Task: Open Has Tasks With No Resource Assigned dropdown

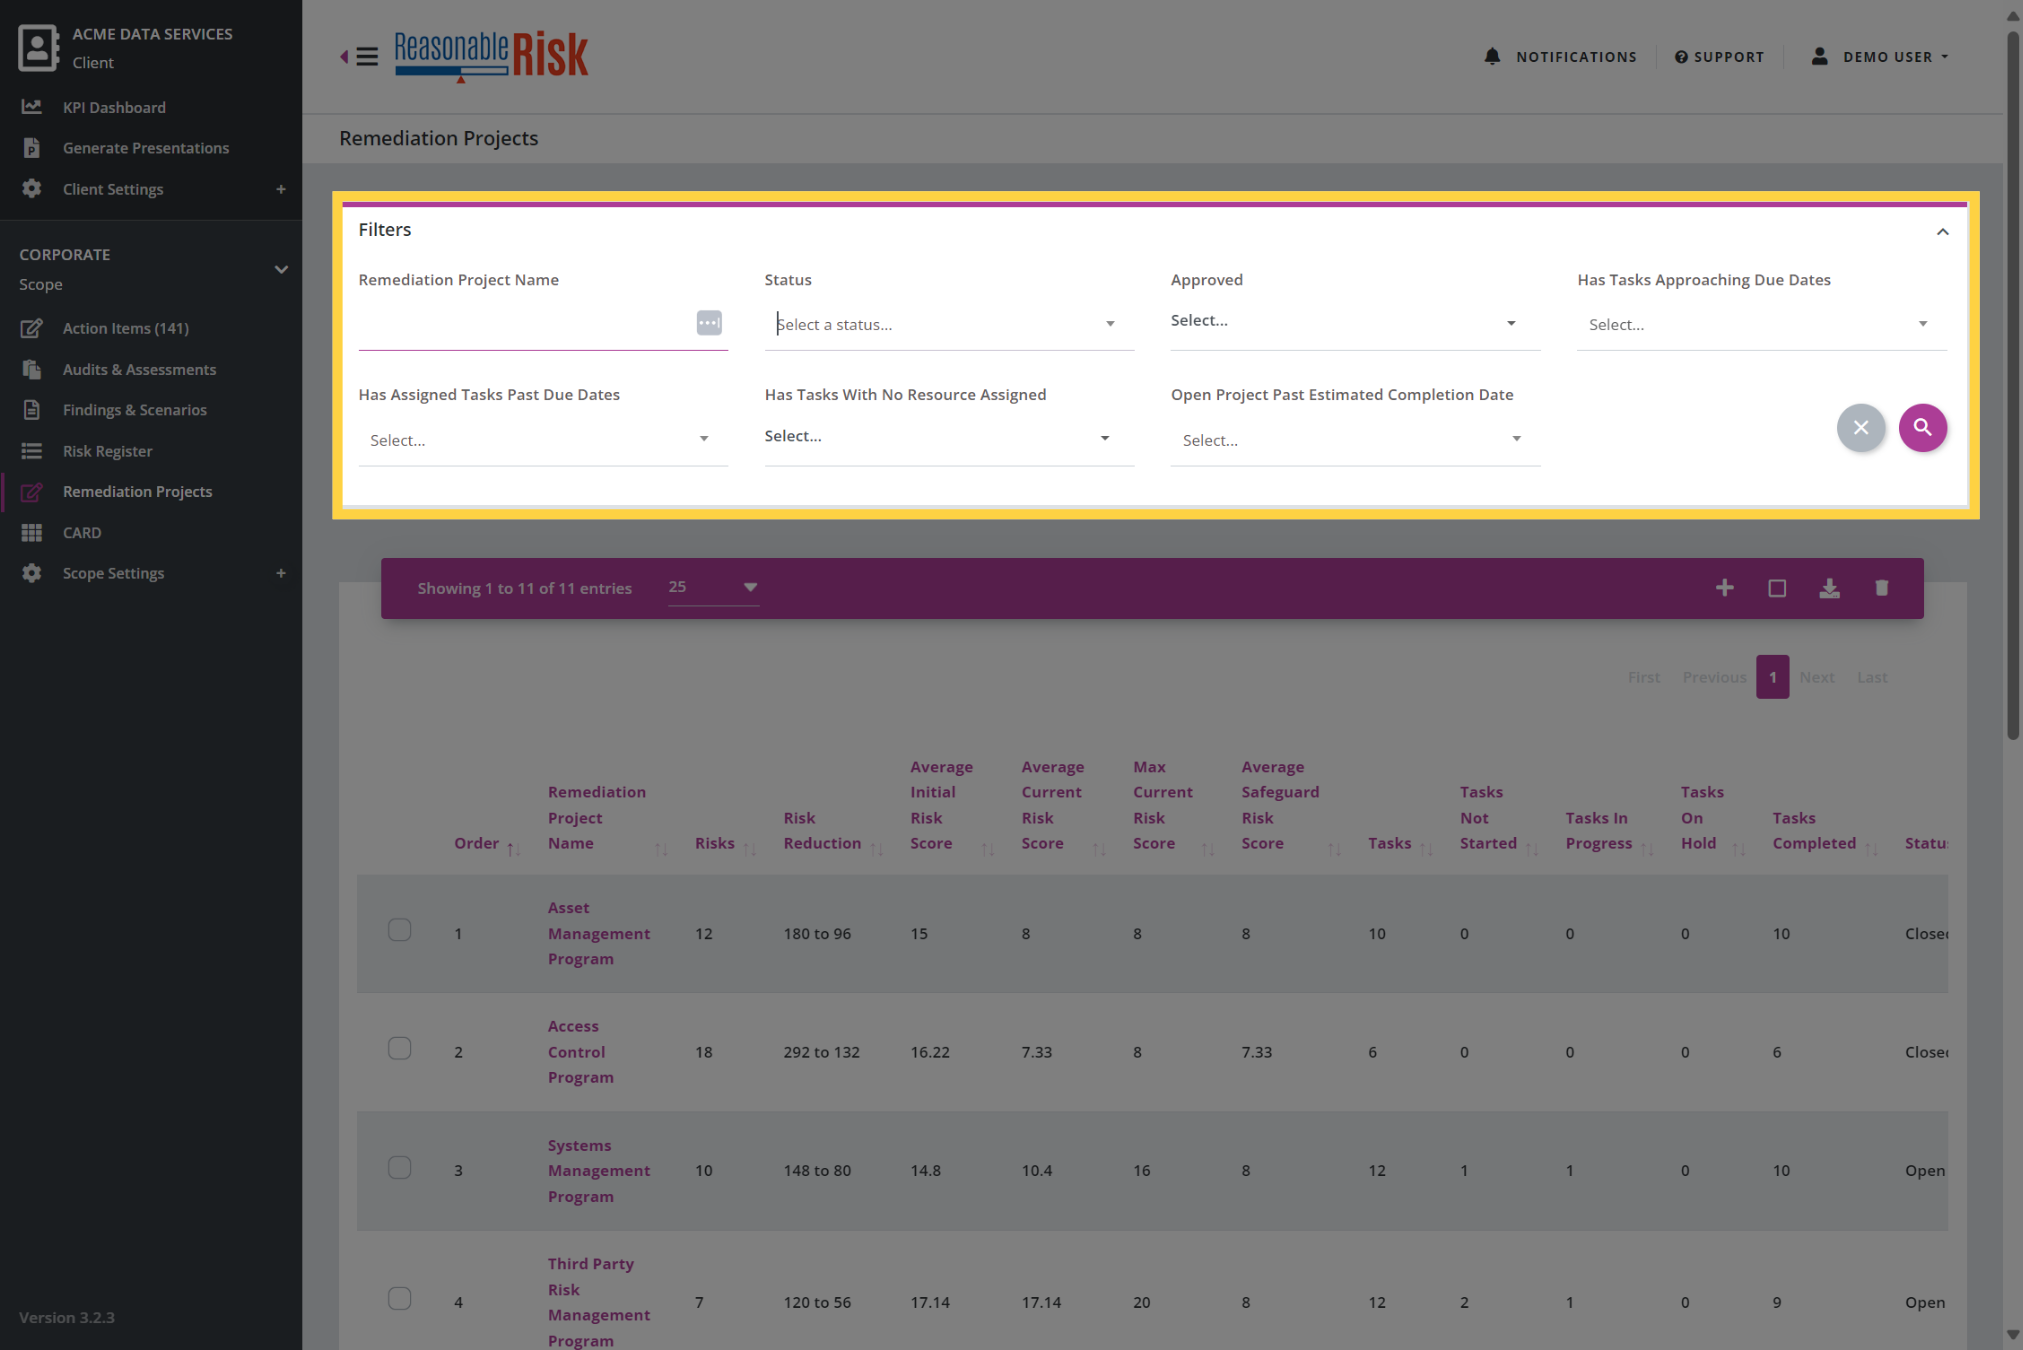Action: coord(948,437)
